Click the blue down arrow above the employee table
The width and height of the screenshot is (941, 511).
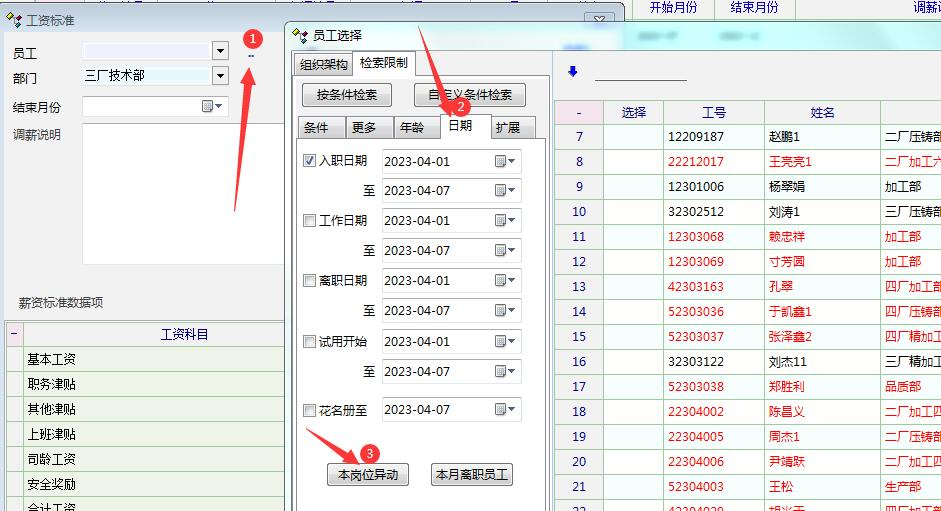click(573, 72)
